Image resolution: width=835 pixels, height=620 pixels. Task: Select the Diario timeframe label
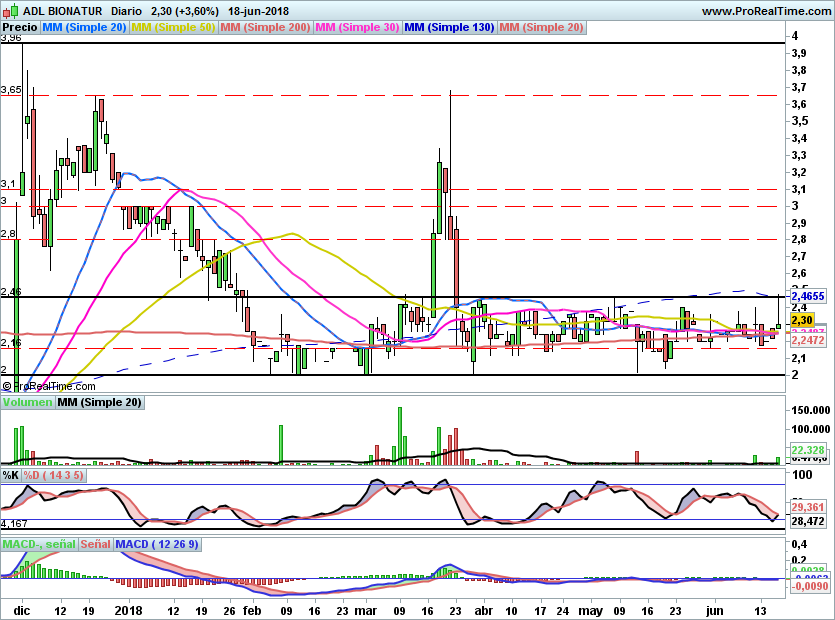tap(127, 11)
